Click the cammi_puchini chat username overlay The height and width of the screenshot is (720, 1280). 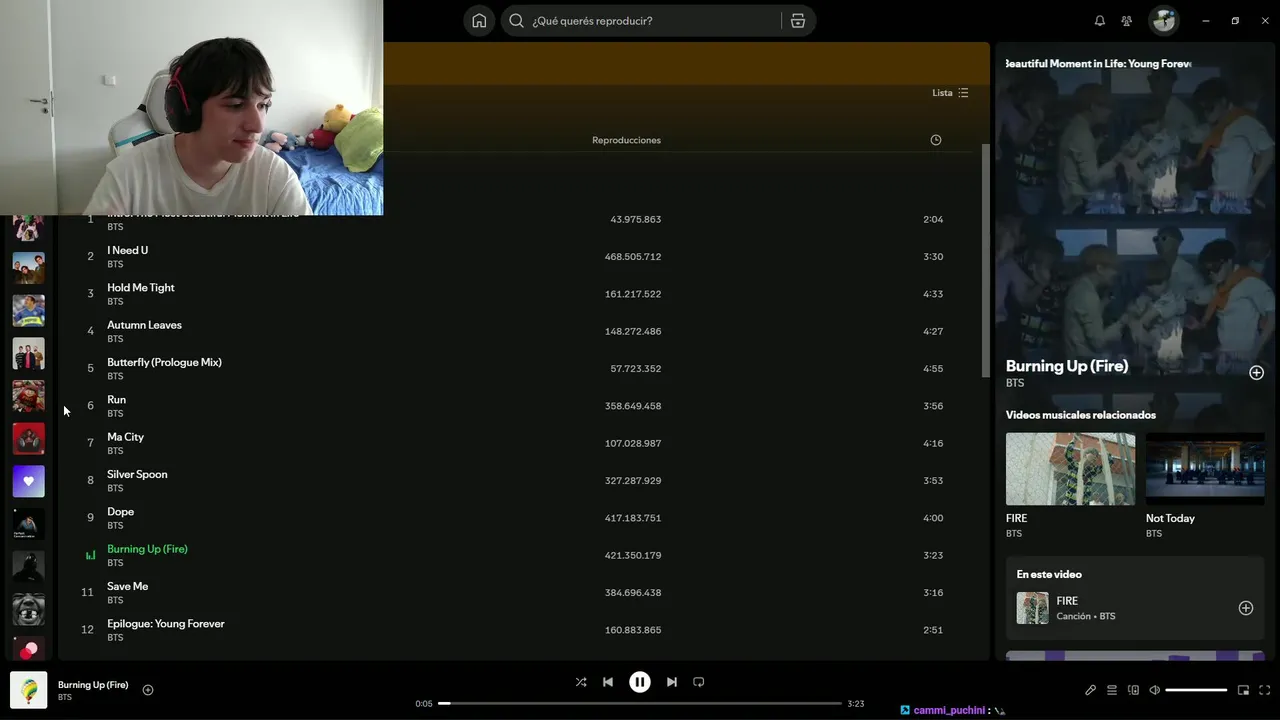pos(949,710)
